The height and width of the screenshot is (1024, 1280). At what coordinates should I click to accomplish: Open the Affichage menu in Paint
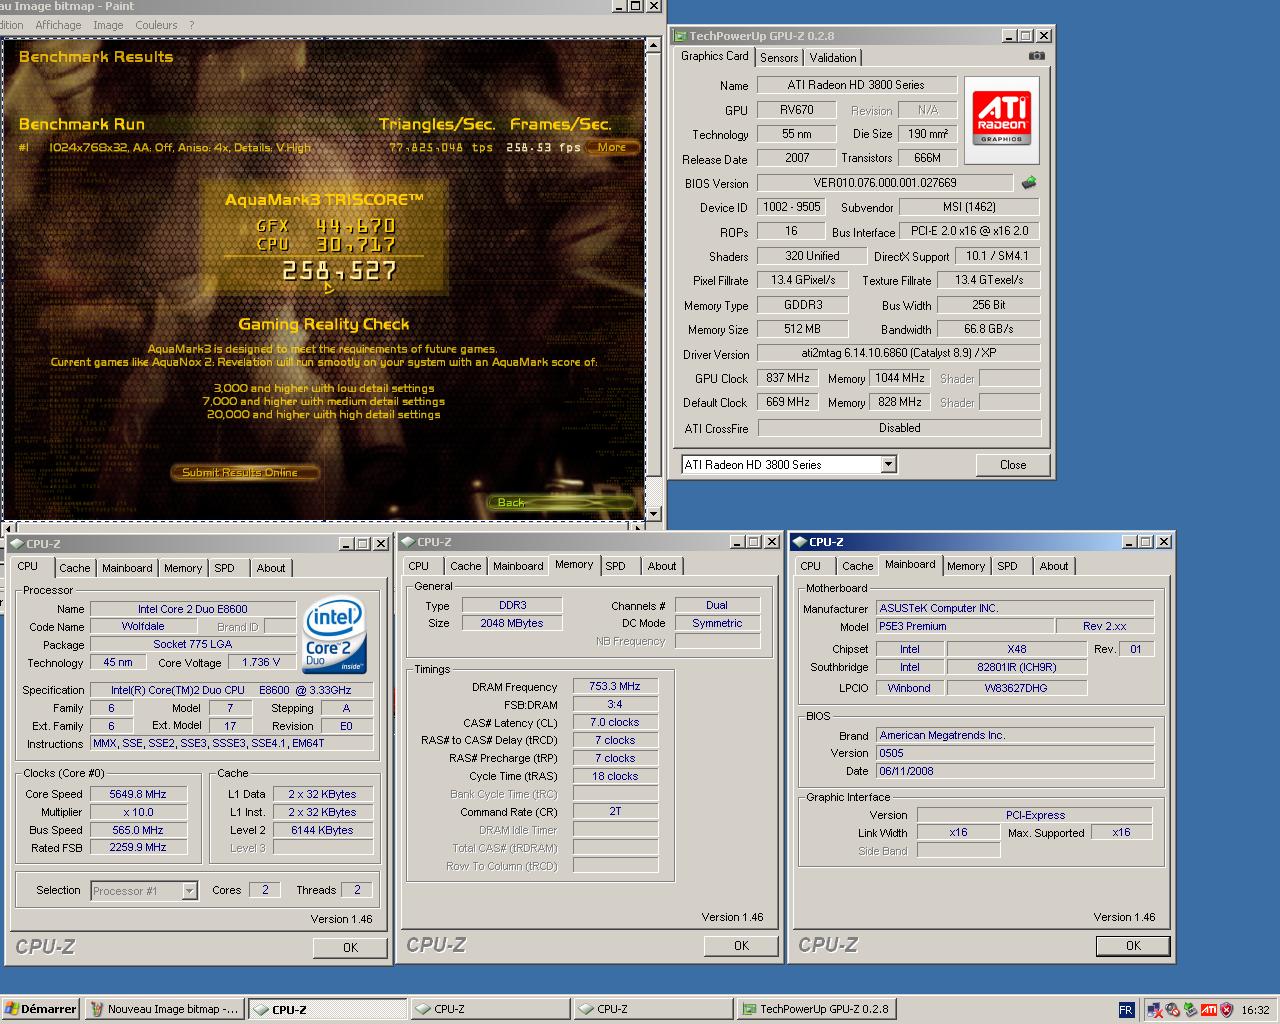[58, 25]
